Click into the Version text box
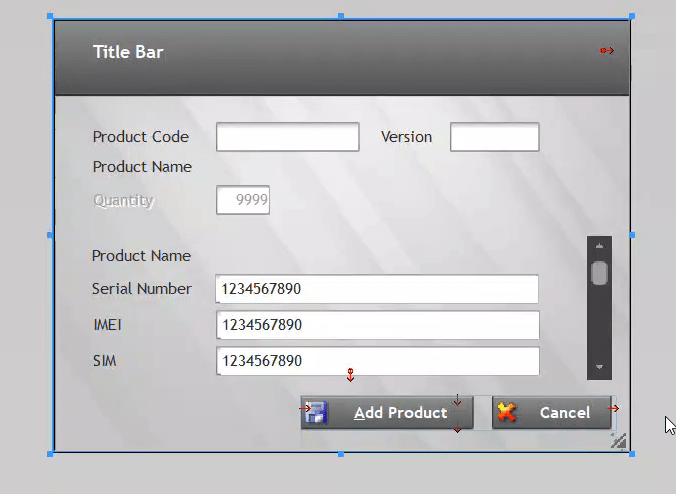 [494, 137]
